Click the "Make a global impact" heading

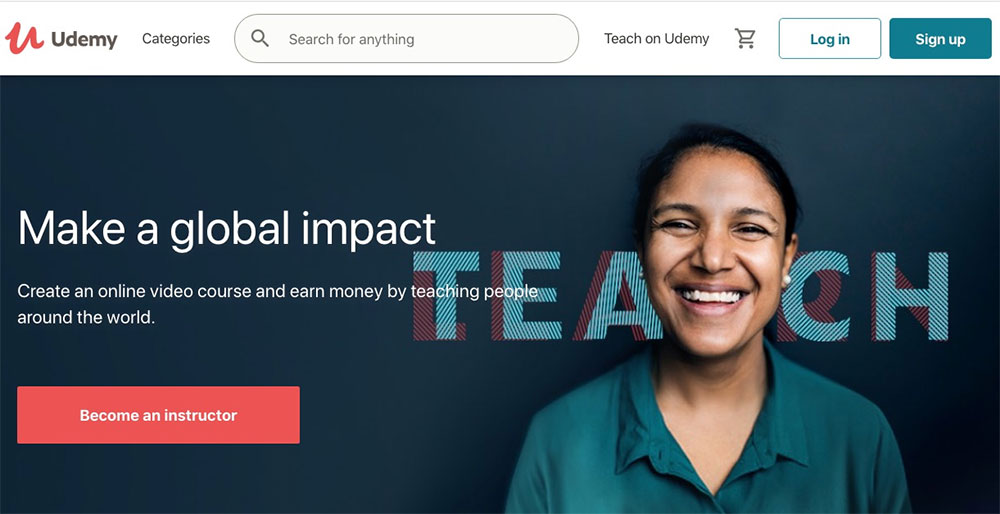pyautogui.click(x=227, y=229)
